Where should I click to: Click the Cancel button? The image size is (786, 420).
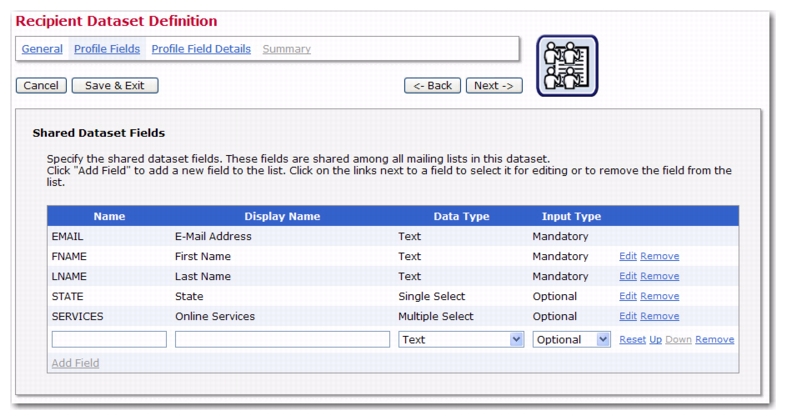click(41, 86)
